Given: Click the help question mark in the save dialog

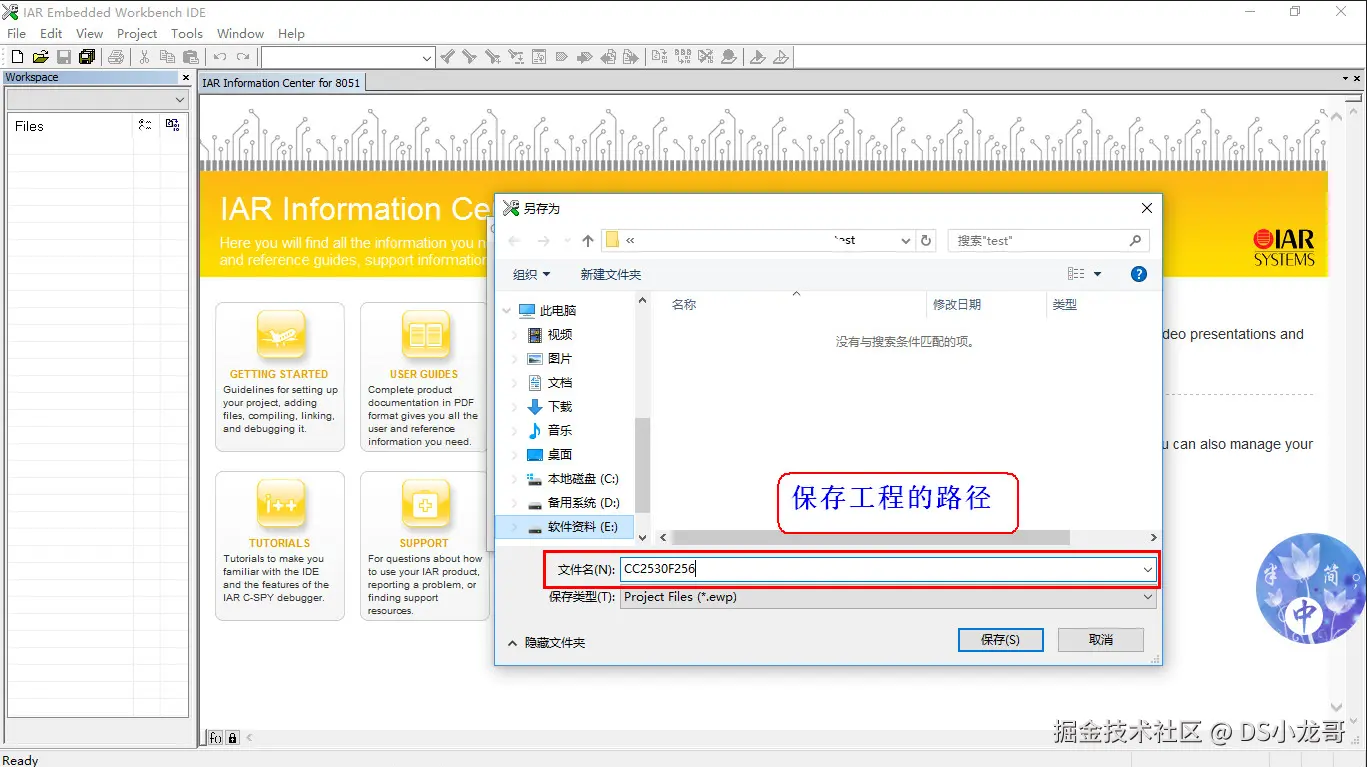Looking at the screenshot, I should point(1138,274).
